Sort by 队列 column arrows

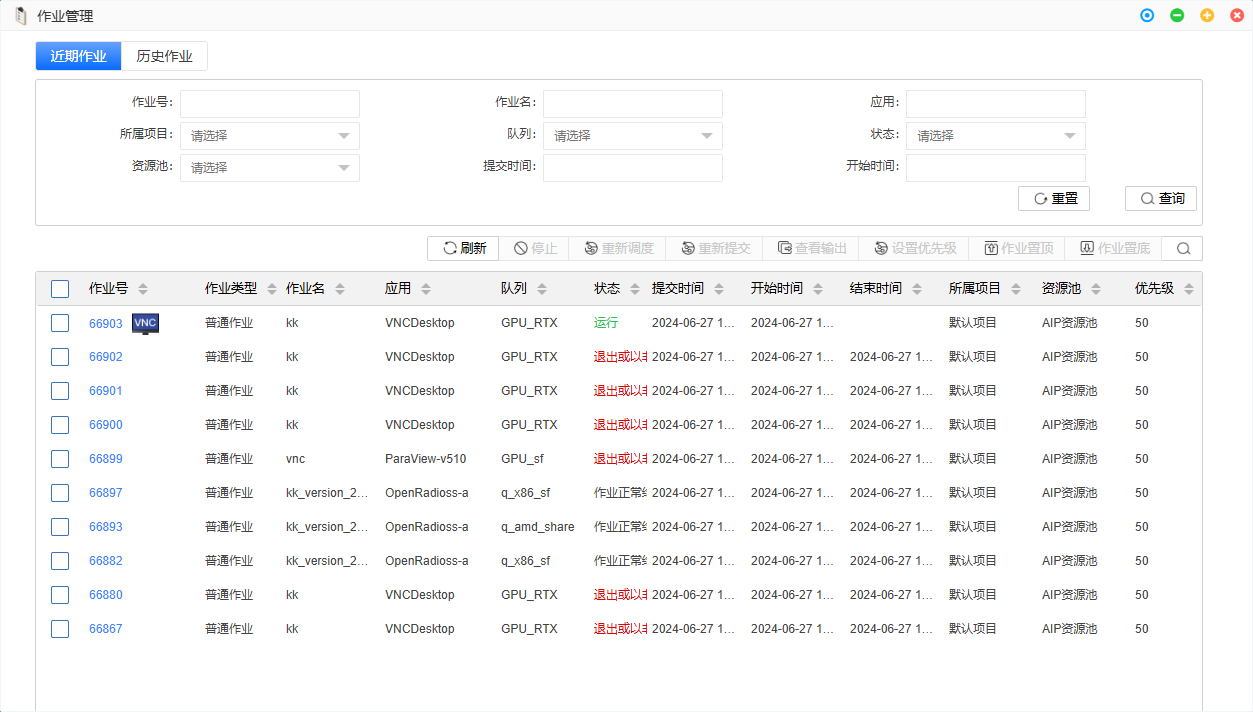(x=542, y=289)
